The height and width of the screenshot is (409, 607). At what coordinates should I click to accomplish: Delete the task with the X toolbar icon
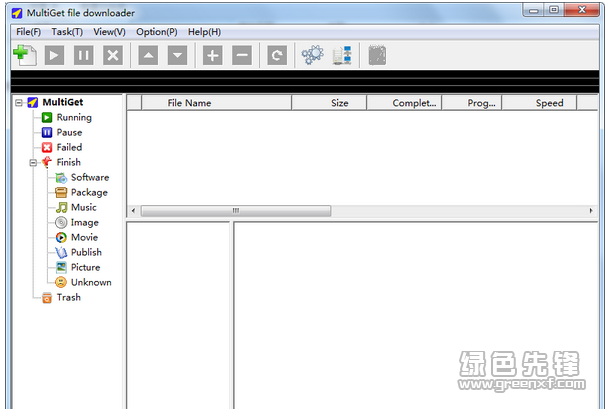pyautogui.click(x=113, y=55)
